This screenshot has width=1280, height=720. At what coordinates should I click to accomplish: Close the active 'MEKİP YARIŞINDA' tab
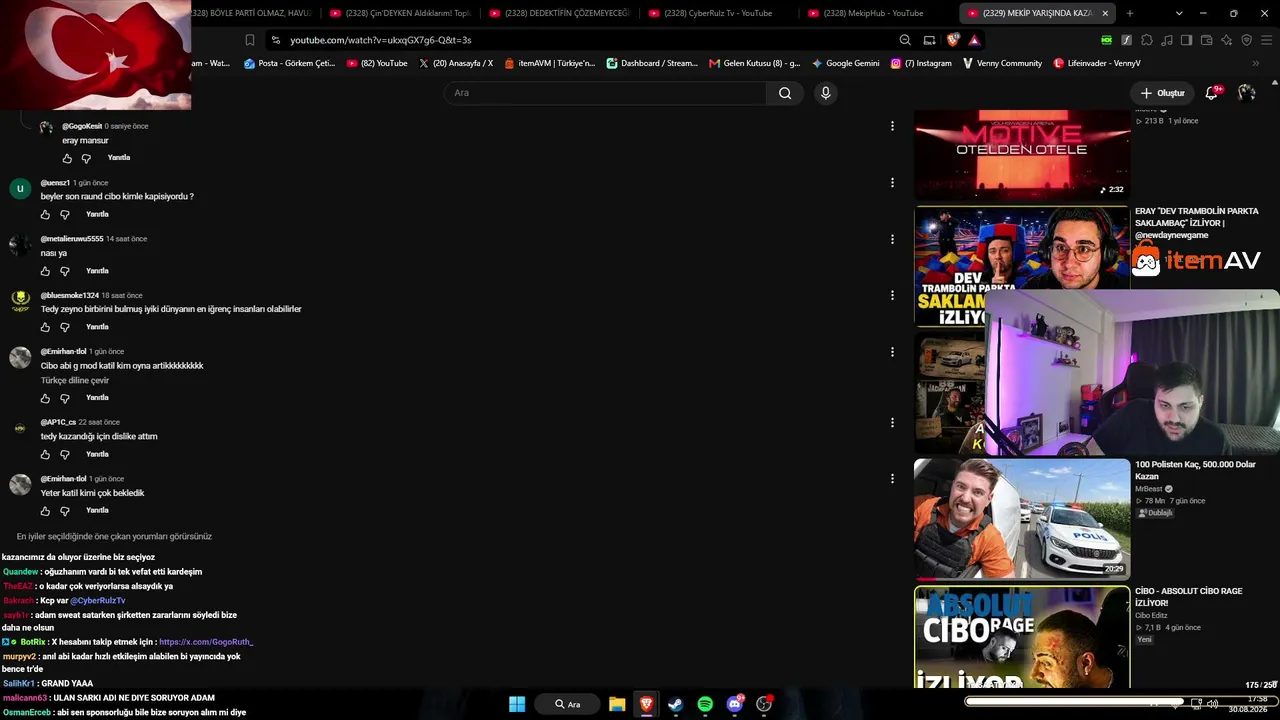[1105, 13]
